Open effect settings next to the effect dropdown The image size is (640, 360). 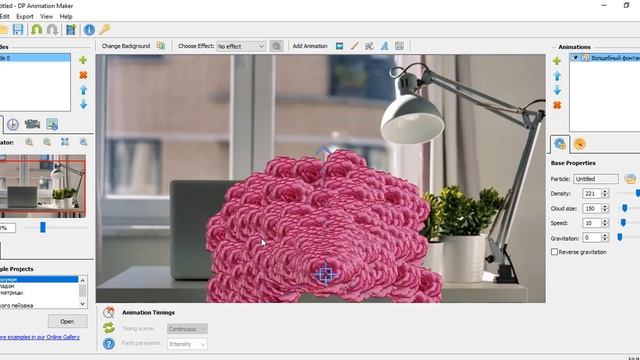pyautogui.click(x=276, y=46)
